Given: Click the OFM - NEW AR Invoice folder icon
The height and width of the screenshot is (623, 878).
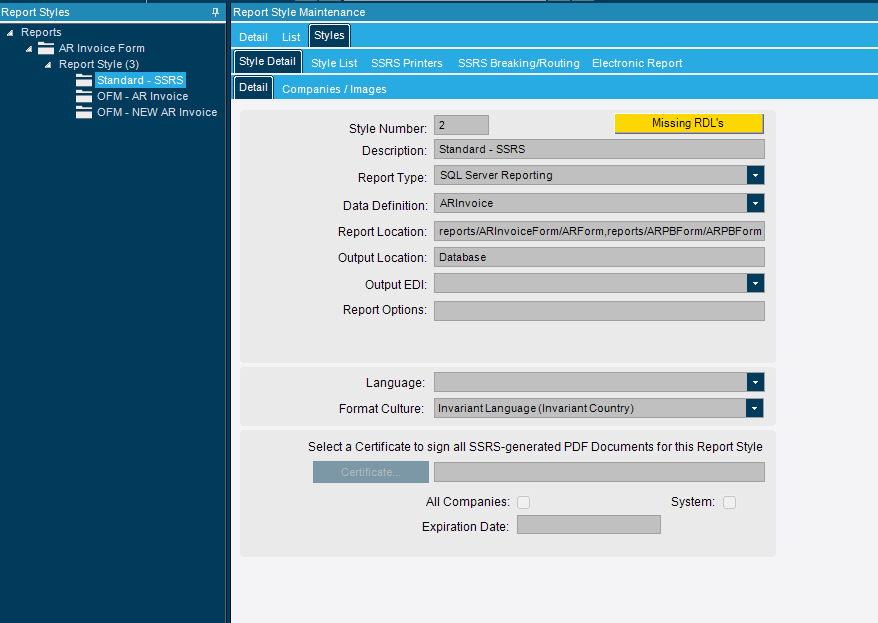Looking at the screenshot, I should coord(84,112).
